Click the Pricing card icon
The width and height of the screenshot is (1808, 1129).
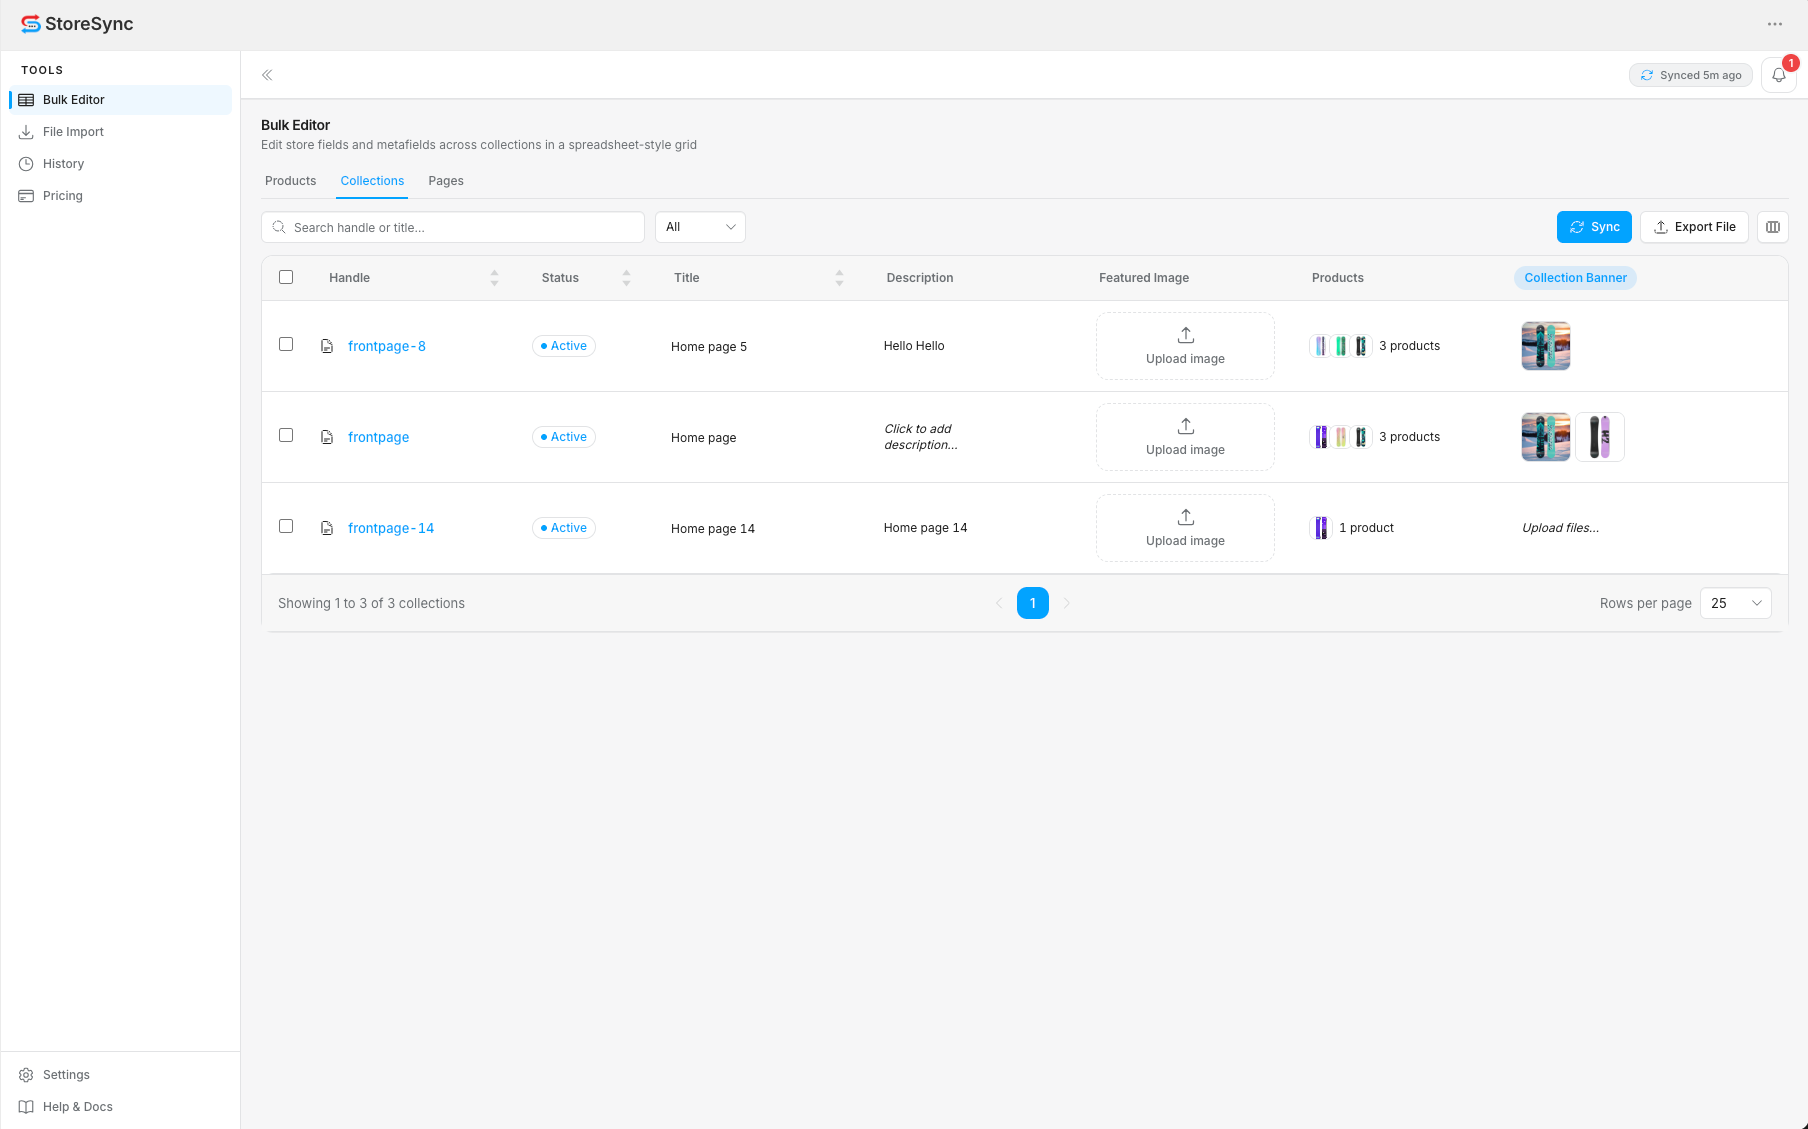tap(26, 196)
